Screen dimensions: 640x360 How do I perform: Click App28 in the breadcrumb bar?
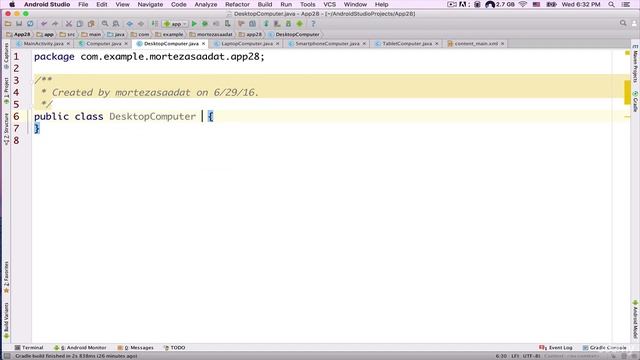coord(18,35)
